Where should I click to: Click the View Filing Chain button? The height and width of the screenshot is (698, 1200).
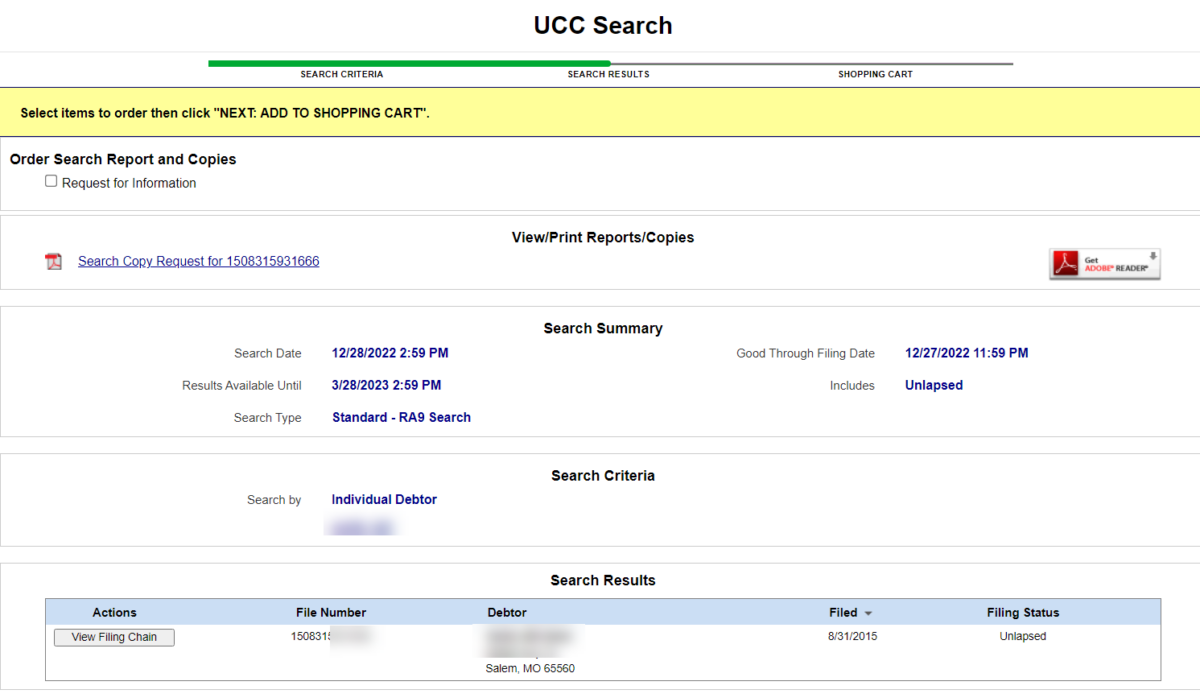114,637
